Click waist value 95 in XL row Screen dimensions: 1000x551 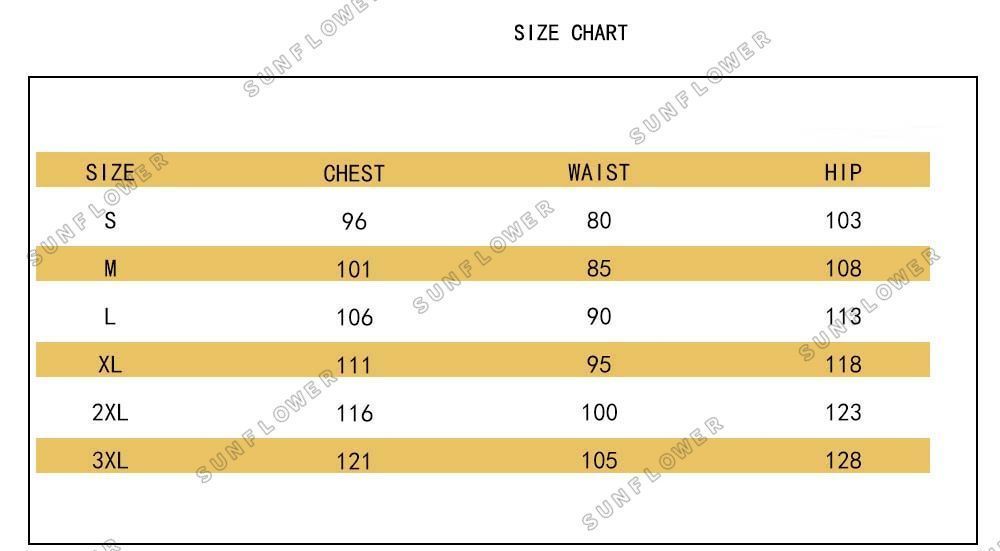click(599, 364)
